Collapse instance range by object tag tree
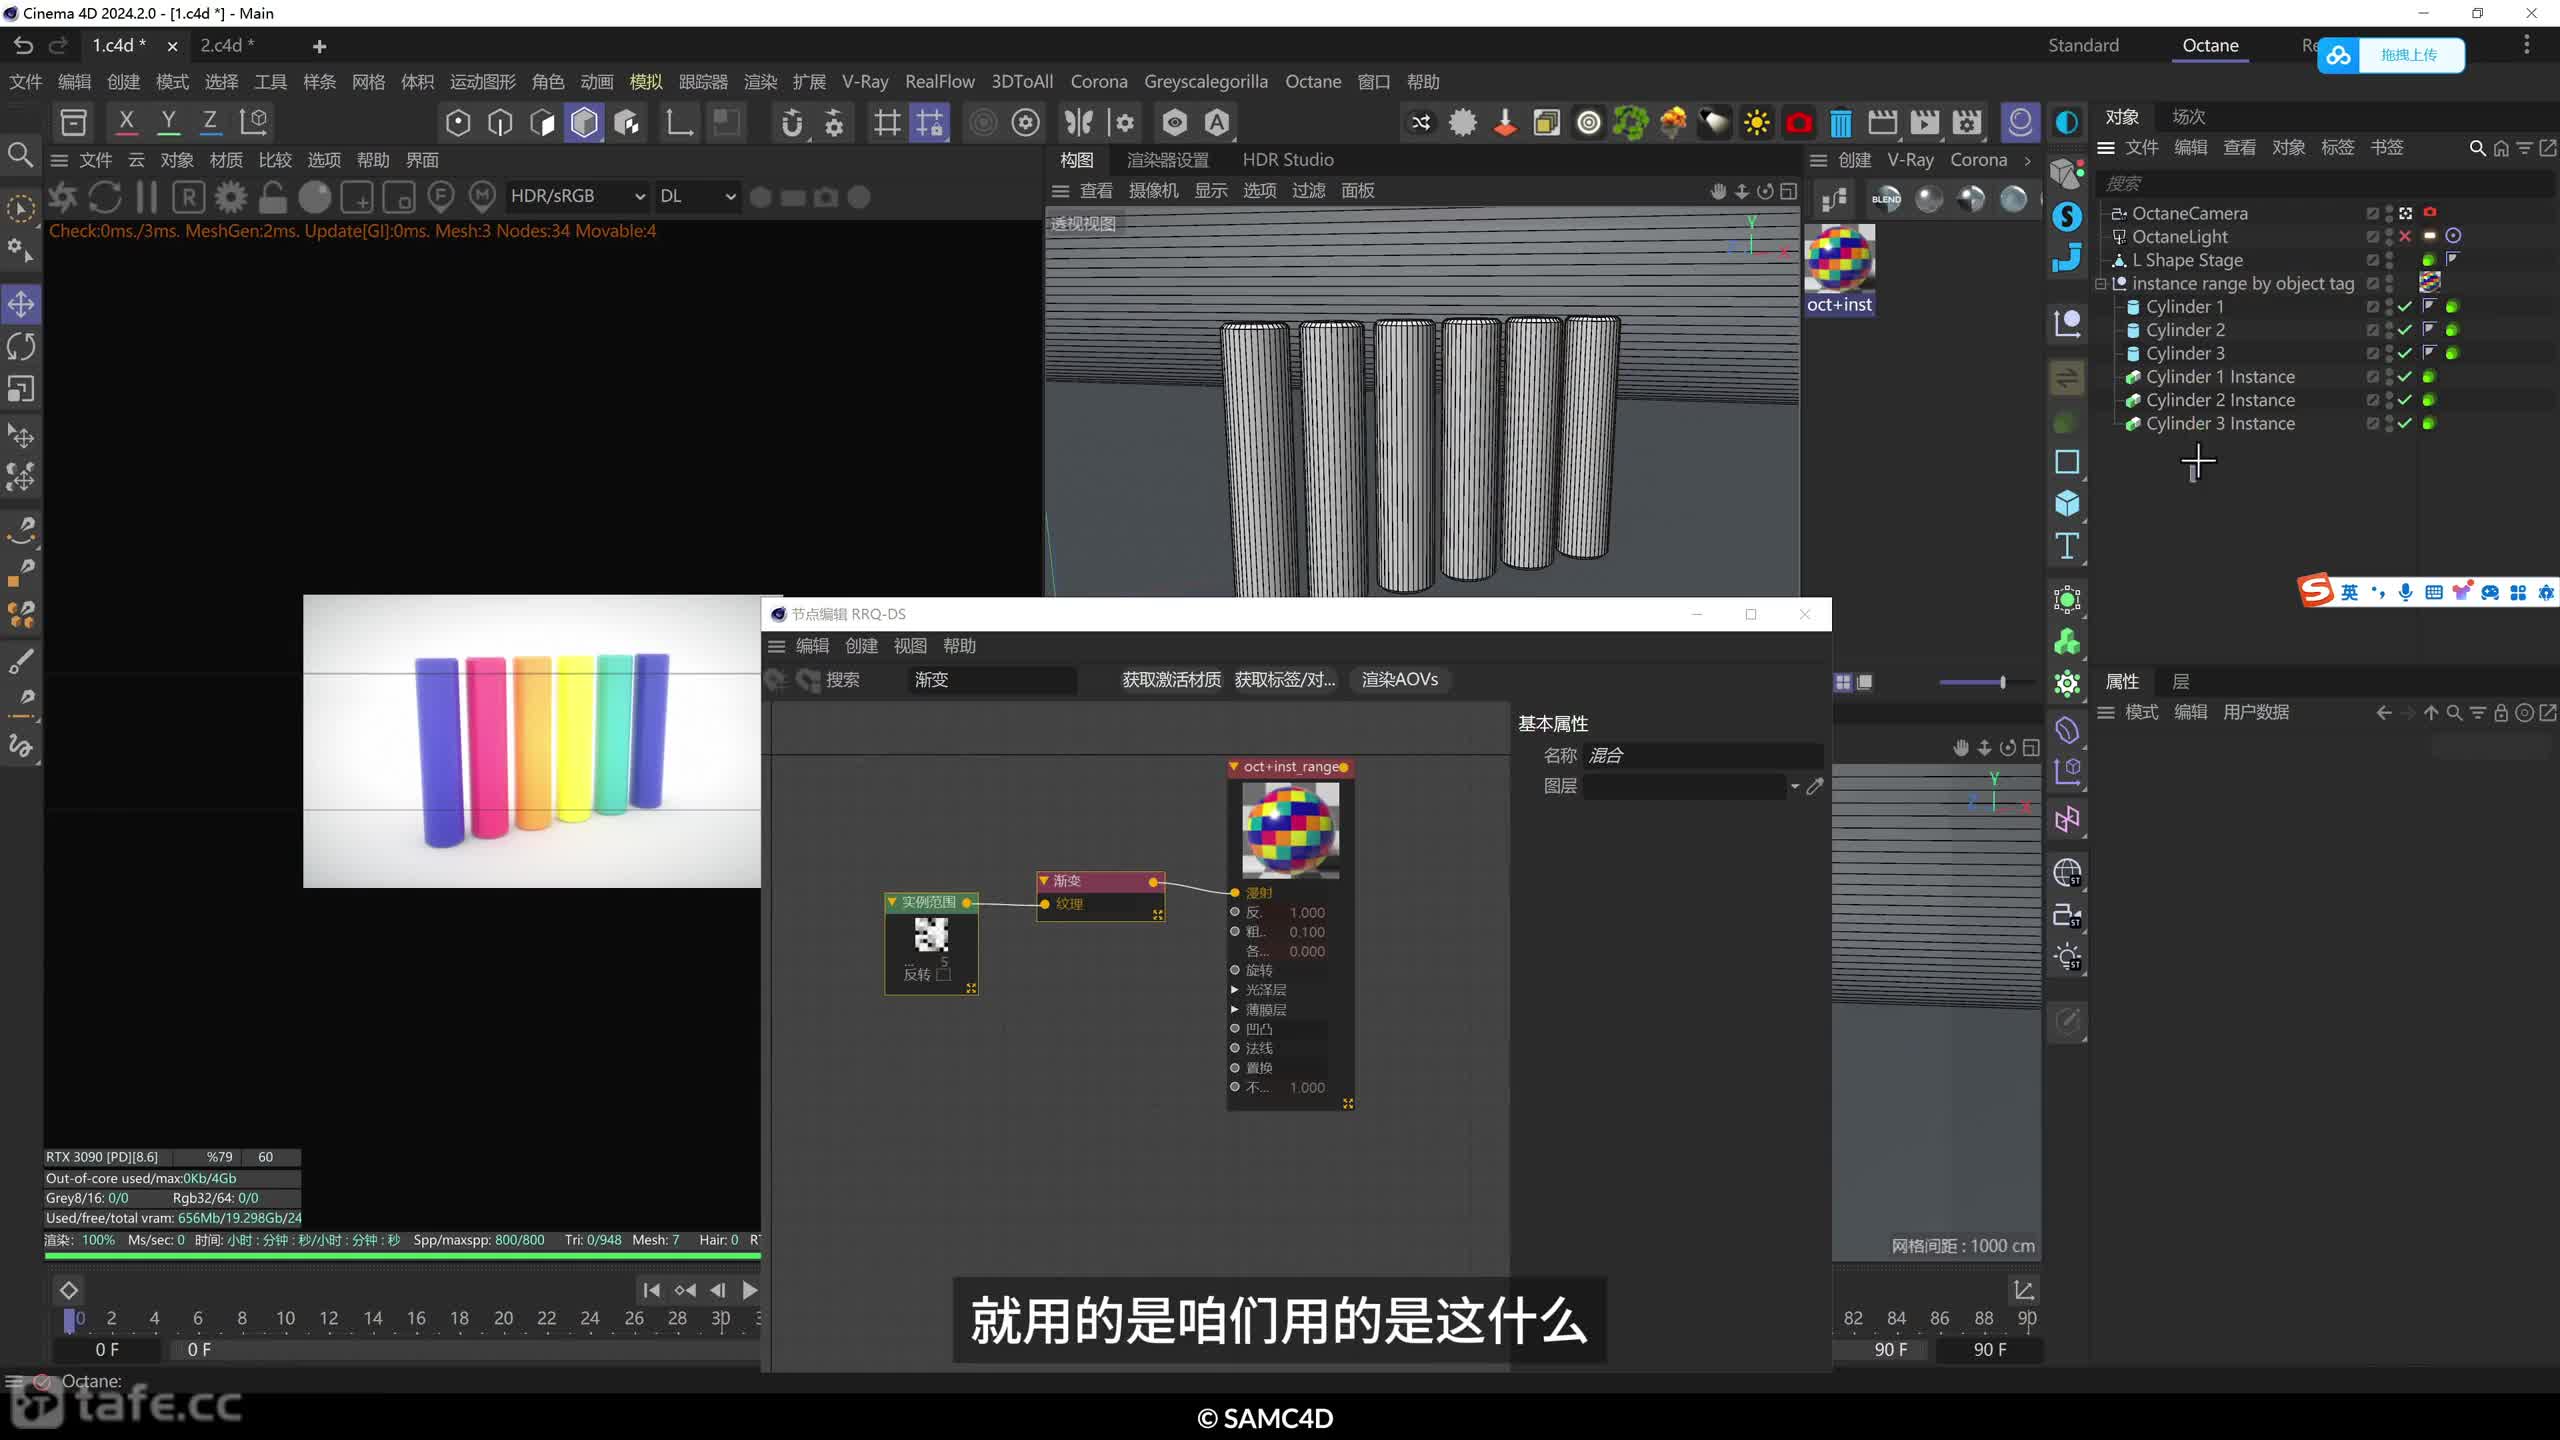 click(2101, 284)
